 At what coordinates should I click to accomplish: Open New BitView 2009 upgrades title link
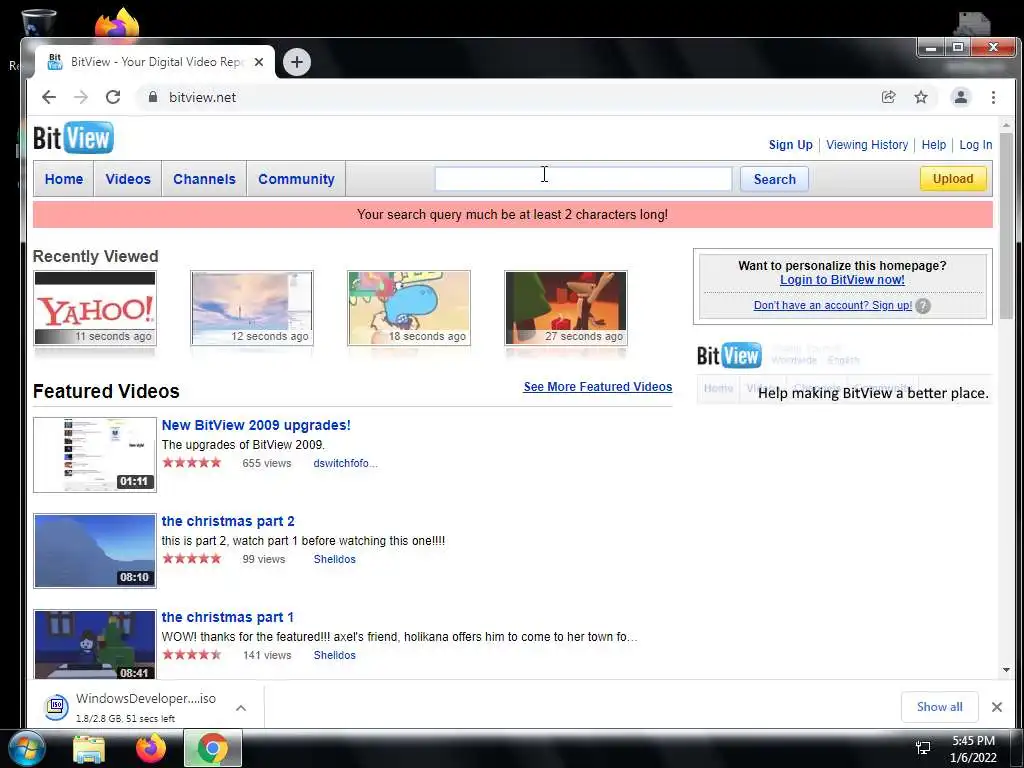256,425
